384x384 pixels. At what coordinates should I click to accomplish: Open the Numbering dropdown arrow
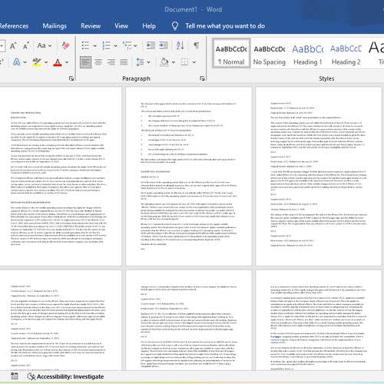[x=115, y=46]
